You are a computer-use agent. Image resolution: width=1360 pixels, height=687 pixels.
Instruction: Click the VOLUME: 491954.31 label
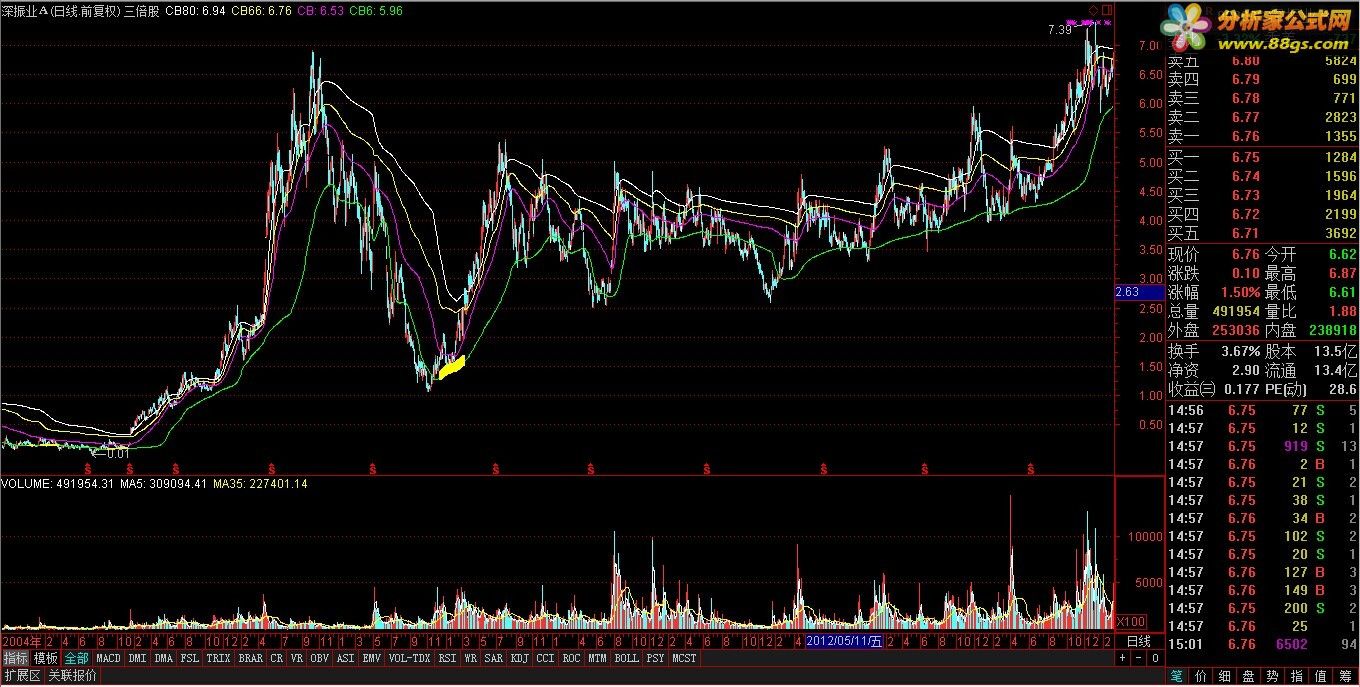(x=58, y=484)
